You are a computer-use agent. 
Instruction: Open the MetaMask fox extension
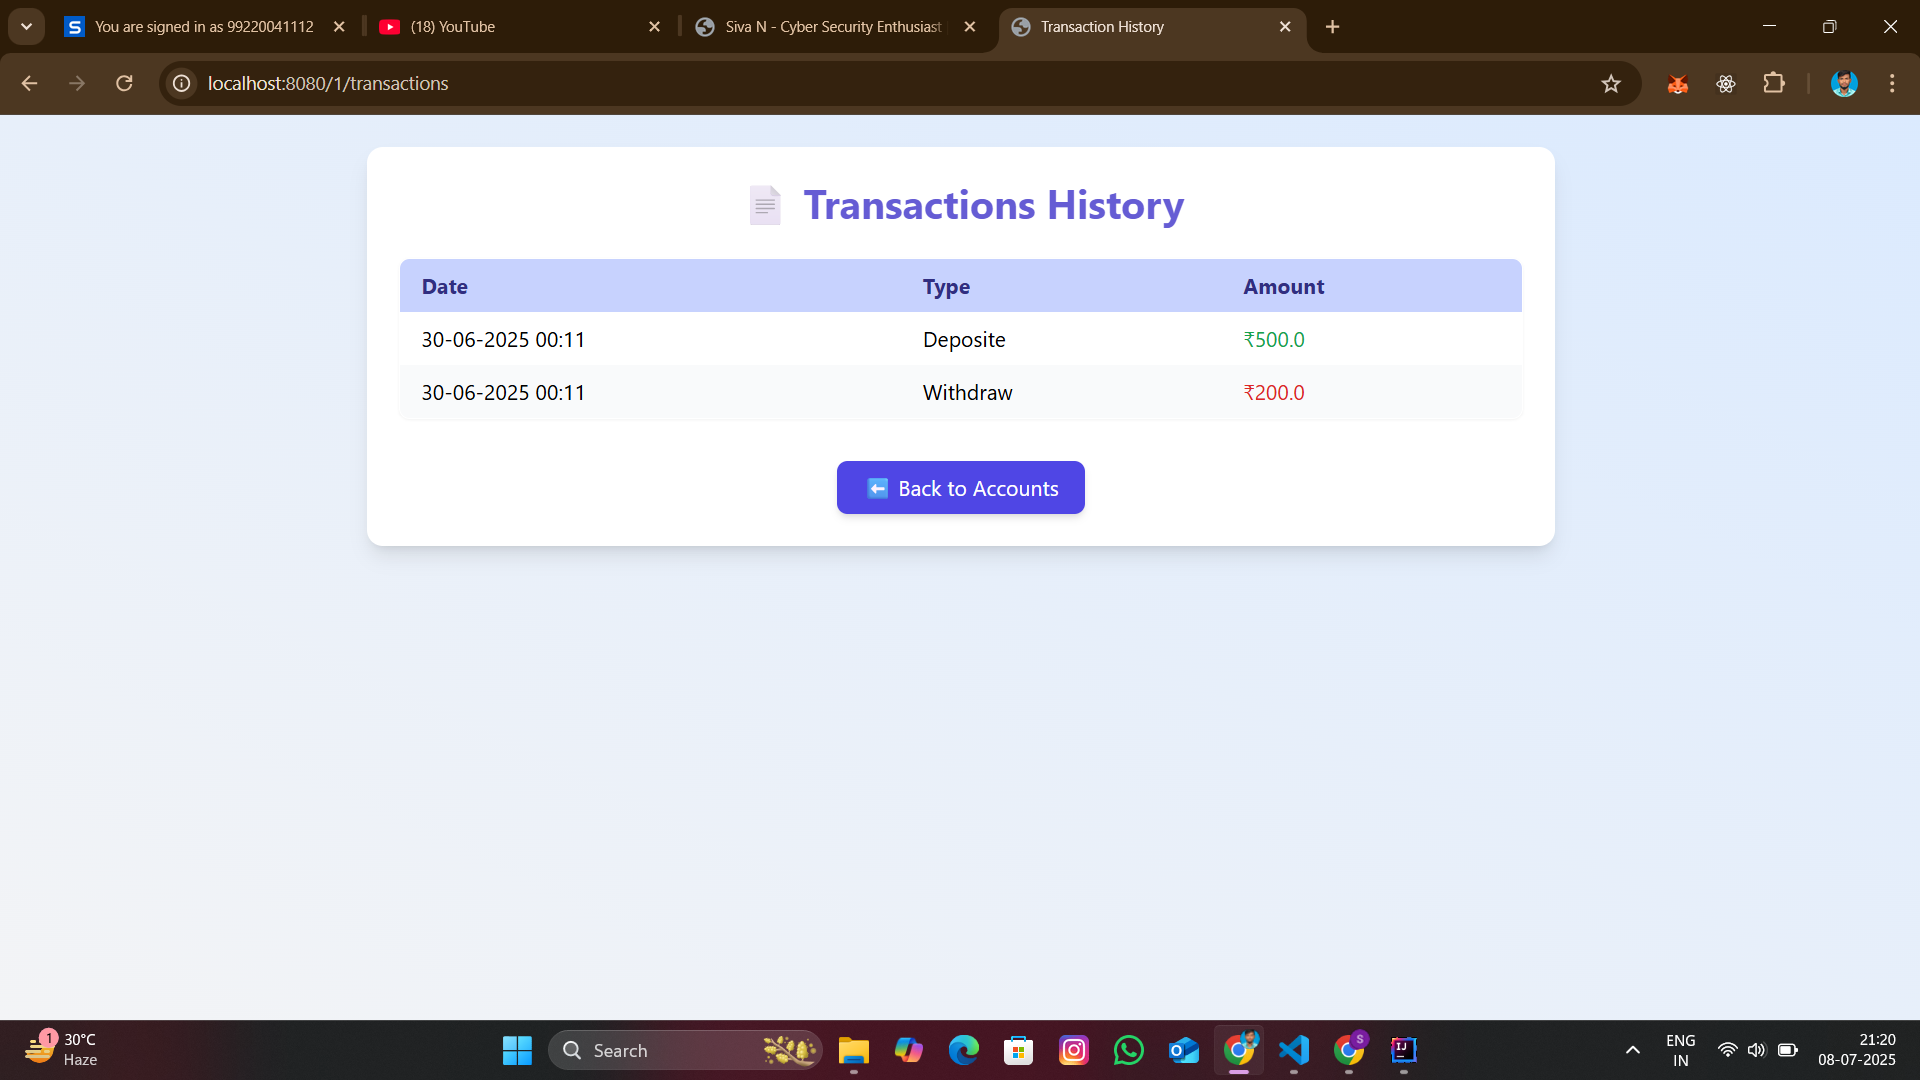tap(1678, 84)
